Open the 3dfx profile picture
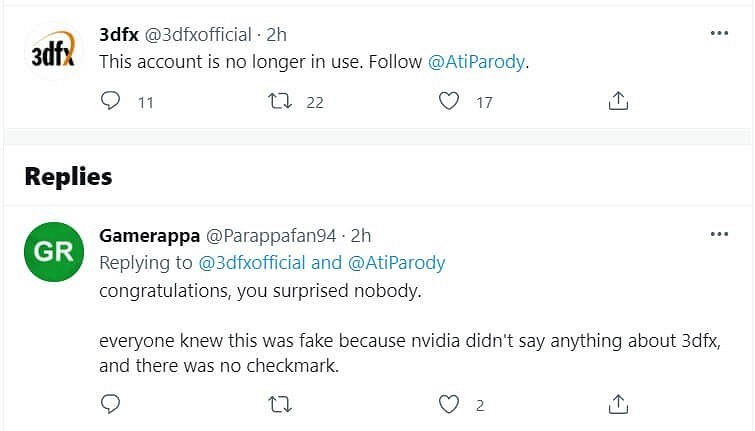755x431 pixels. coord(53,52)
